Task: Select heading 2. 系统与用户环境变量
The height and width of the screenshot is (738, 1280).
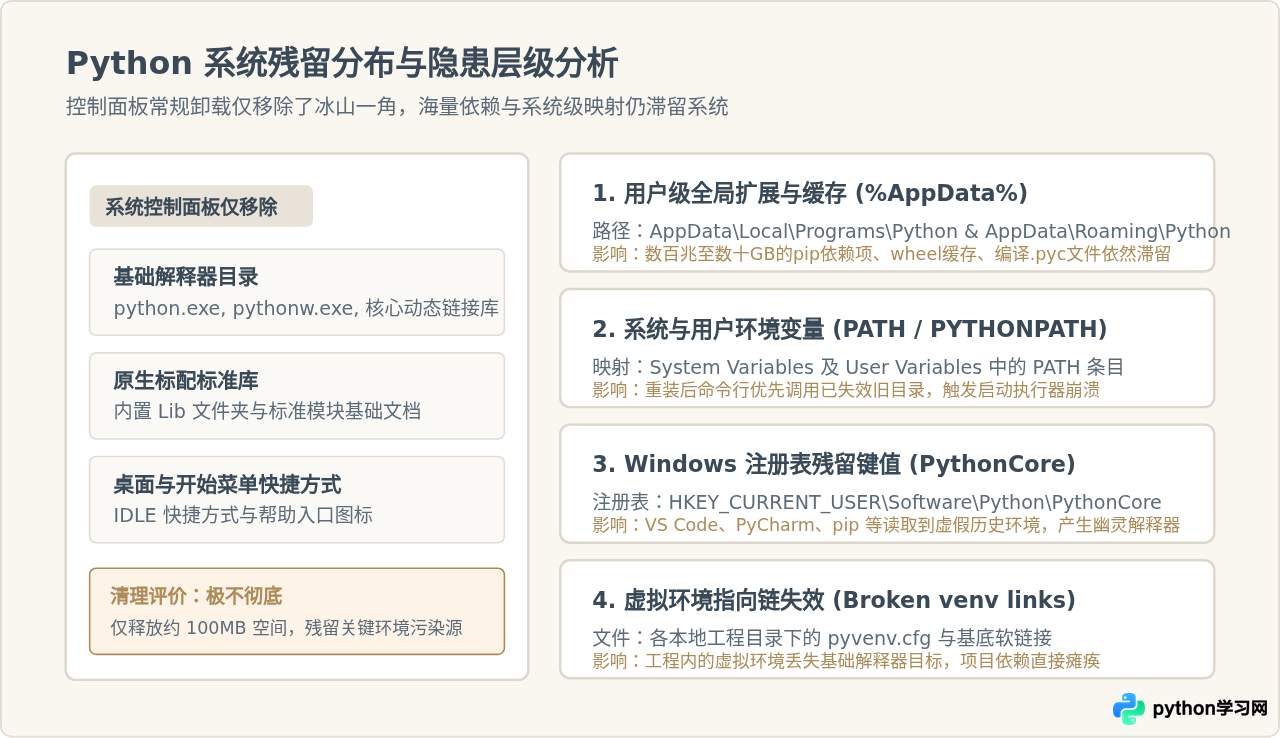Action: click(850, 329)
